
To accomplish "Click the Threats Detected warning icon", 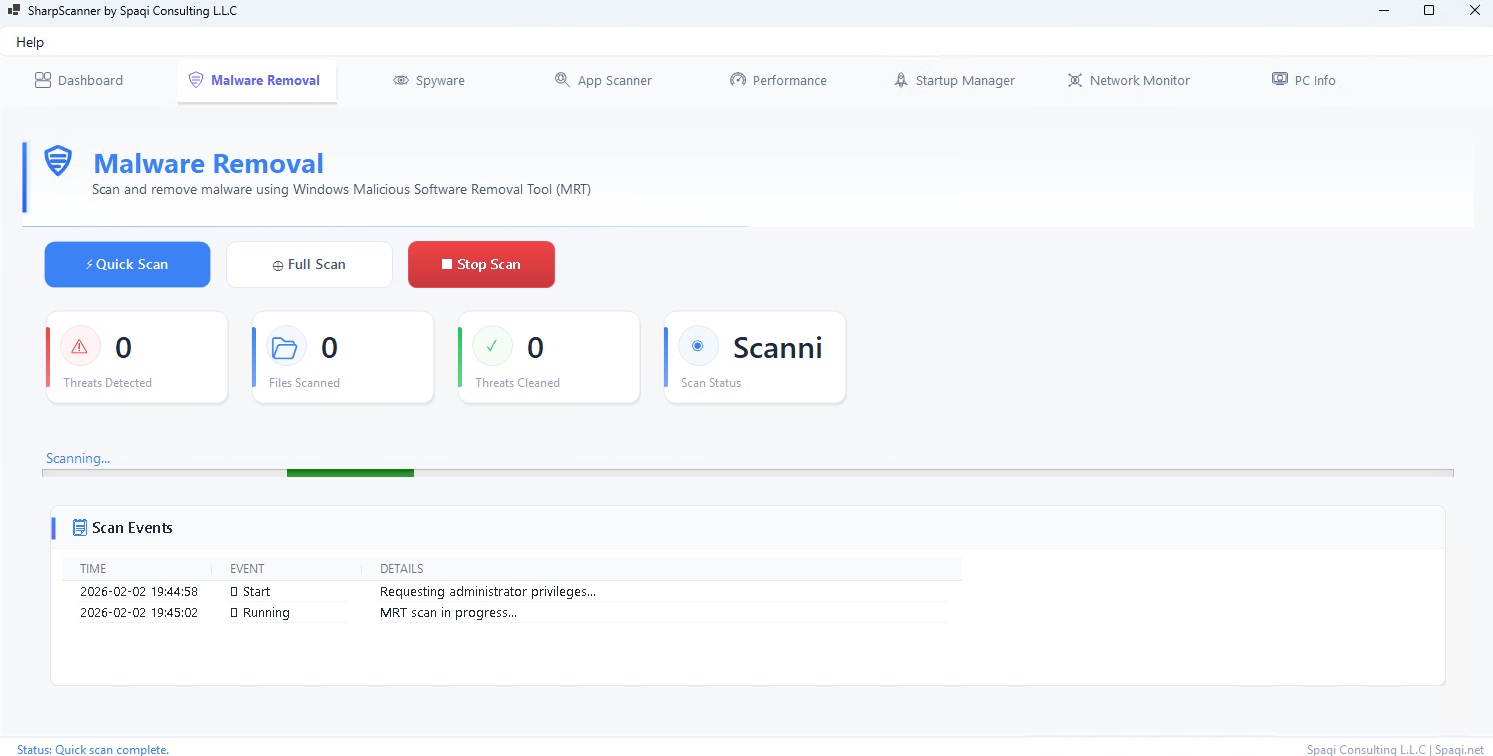I will click(x=80, y=346).
